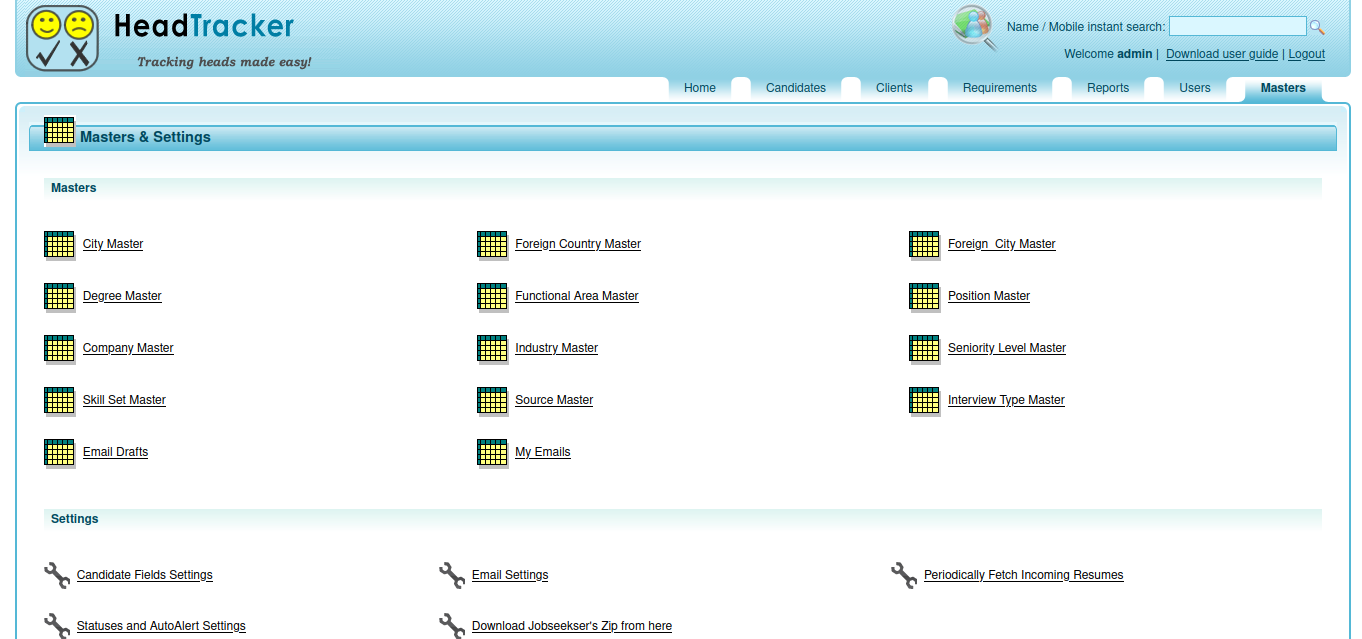Open the Skill Set Master link

click(x=124, y=400)
